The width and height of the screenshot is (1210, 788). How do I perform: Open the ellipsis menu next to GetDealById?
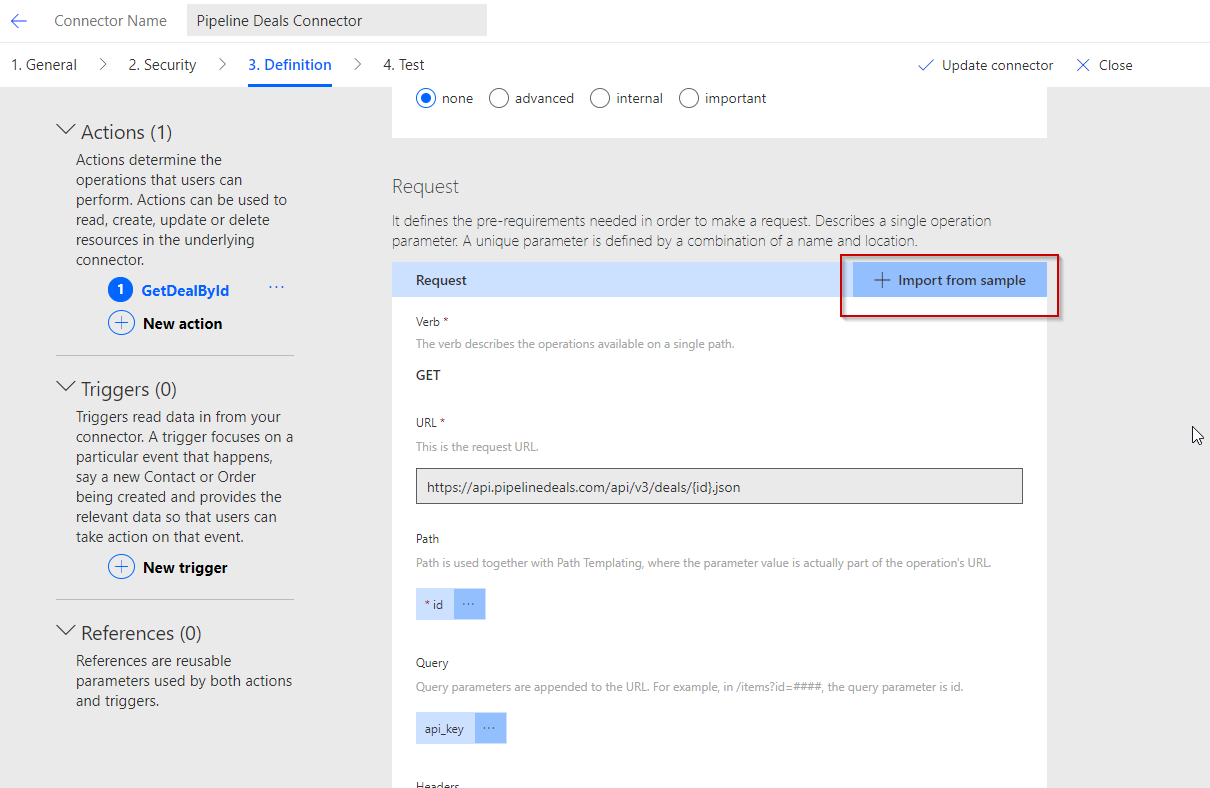tap(277, 288)
